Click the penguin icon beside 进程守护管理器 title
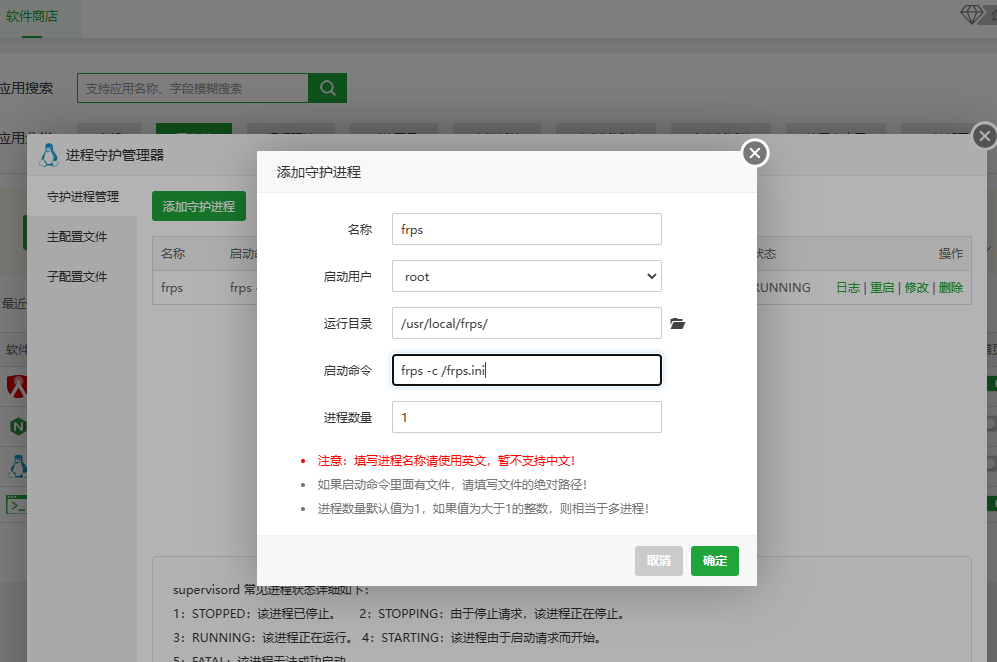Screen dimensions: 997x662 pos(48,155)
